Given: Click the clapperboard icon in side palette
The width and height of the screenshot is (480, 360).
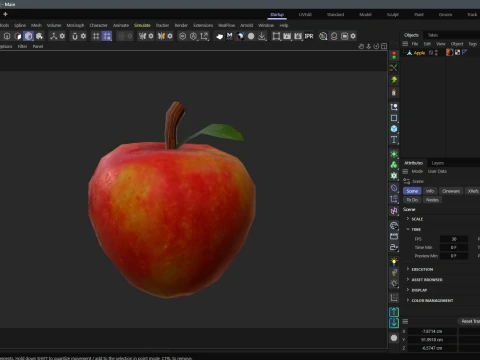Looking at the screenshot, I should pyautogui.click(x=394, y=236).
